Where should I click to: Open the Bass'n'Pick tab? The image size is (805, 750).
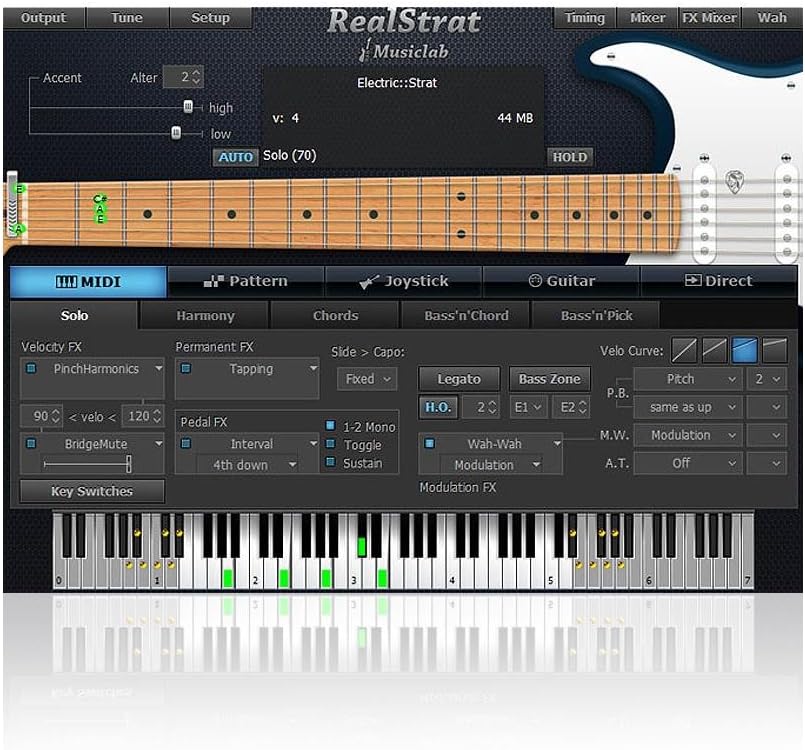pyautogui.click(x=597, y=315)
